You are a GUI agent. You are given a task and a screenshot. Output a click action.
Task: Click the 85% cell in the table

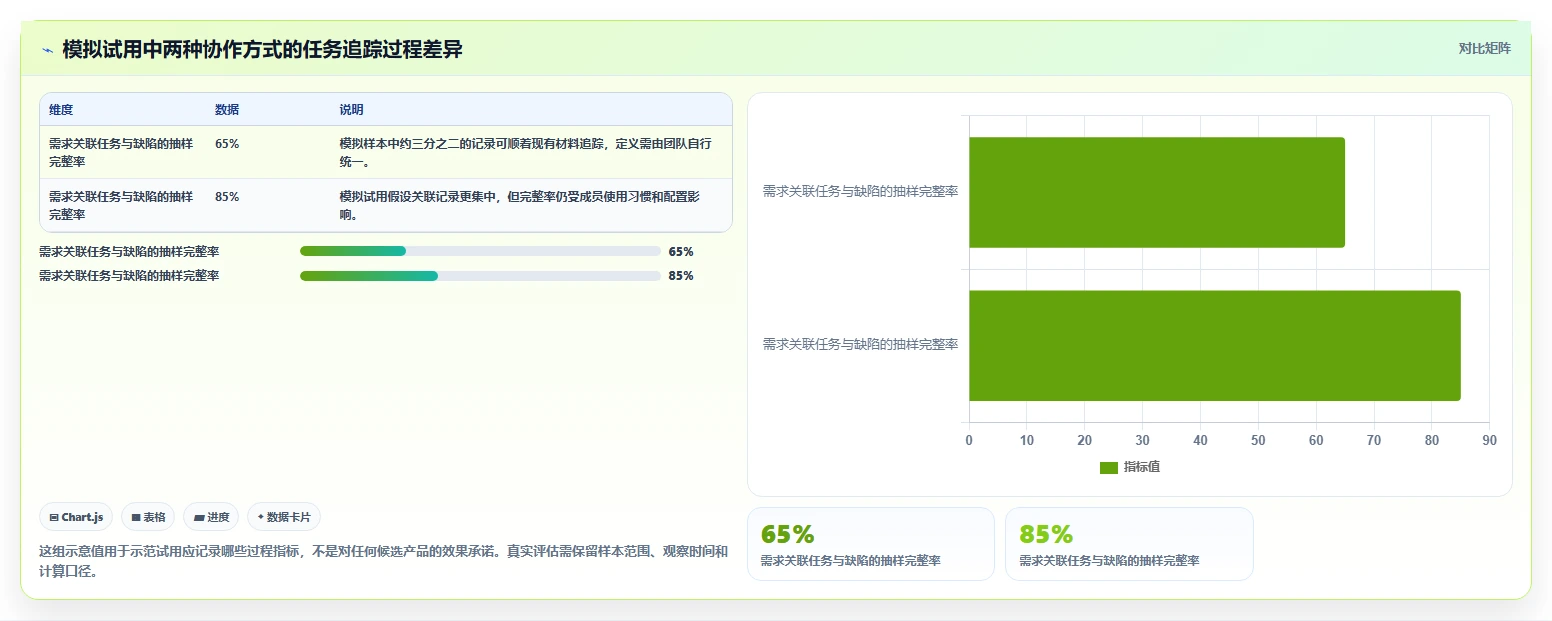[x=227, y=197]
